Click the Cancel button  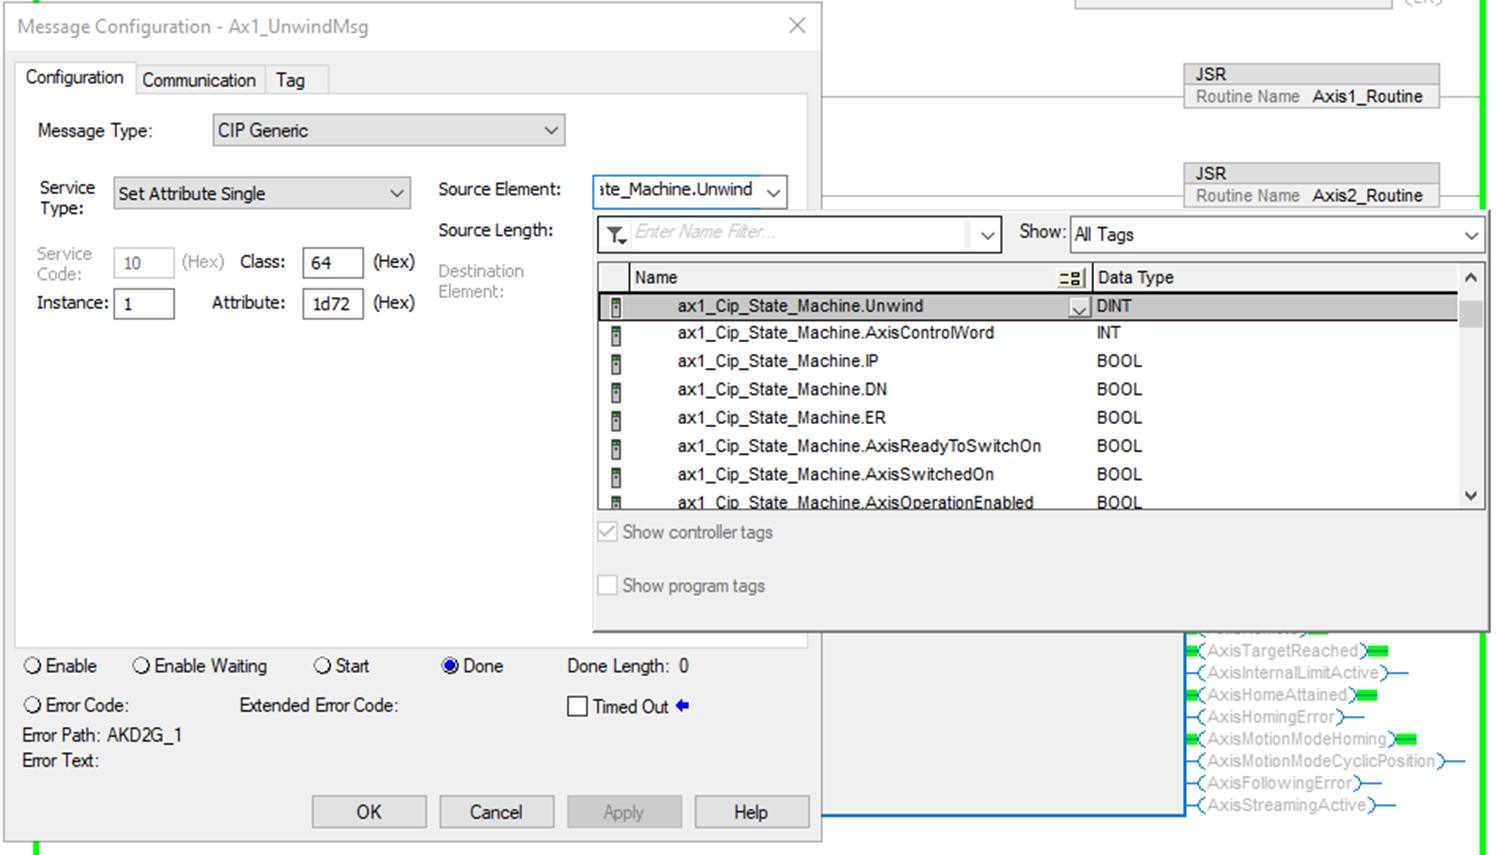pos(497,812)
